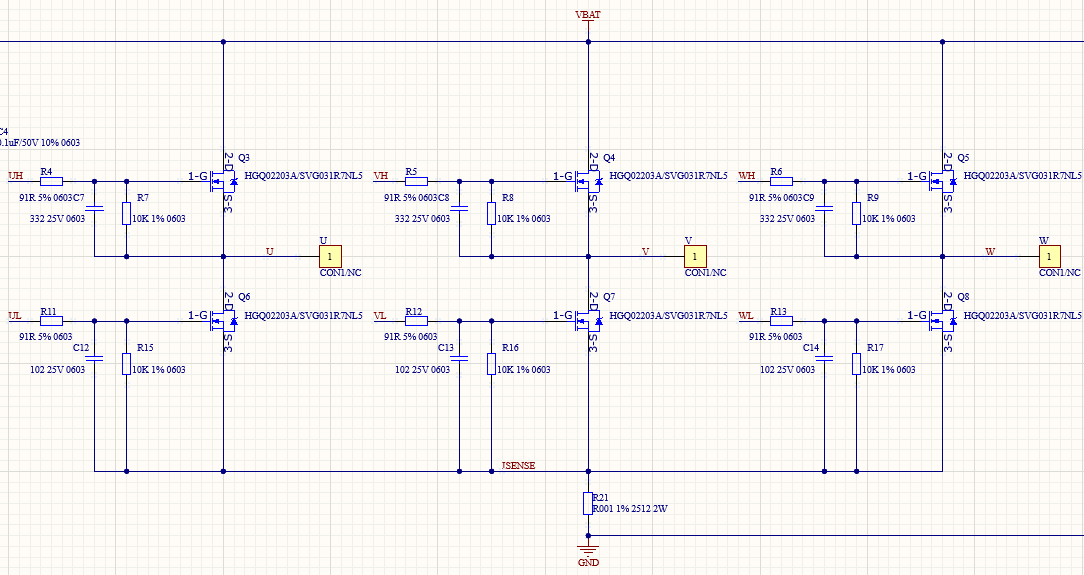Select the VBAT power port symbol
Image resolution: width=1084 pixels, height=575 pixels.
[588, 16]
